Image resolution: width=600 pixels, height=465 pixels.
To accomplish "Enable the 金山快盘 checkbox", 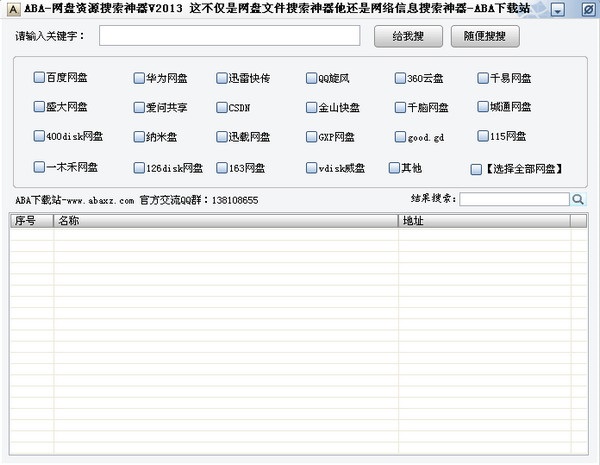I will tap(311, 108).
